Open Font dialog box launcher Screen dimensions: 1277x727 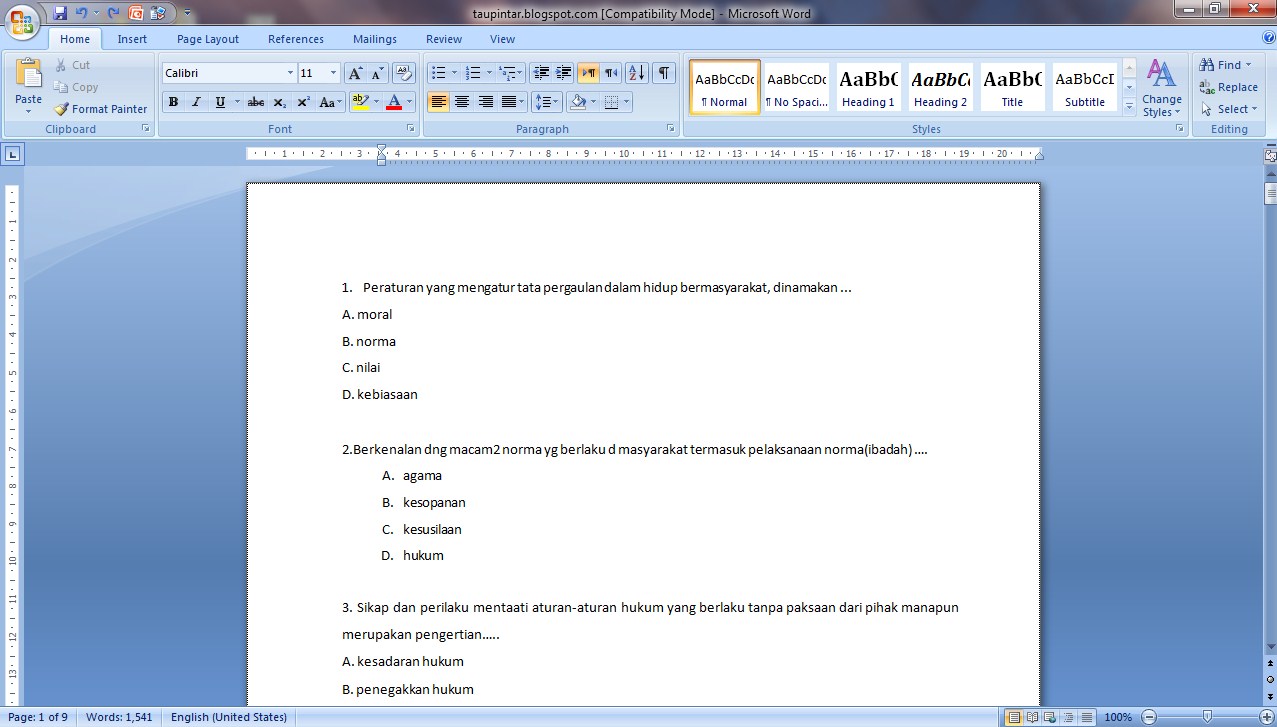[x=410, y=129]
